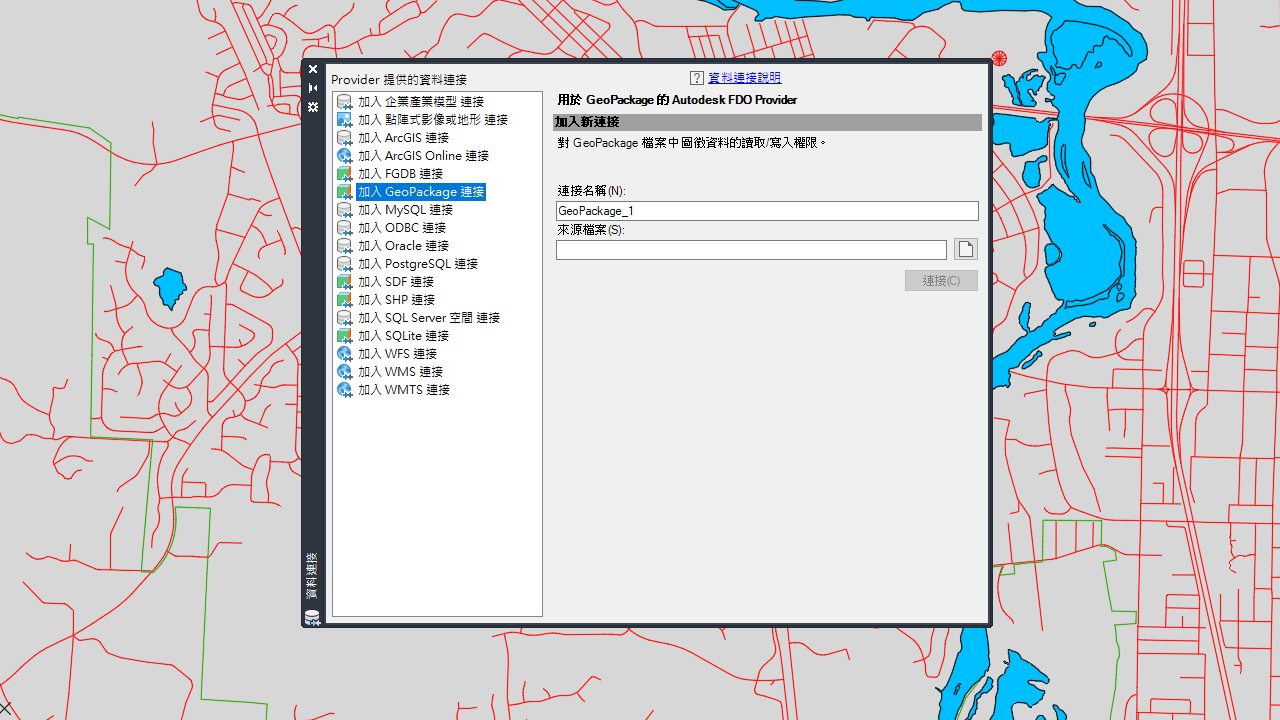Select 加入 ODBC 連接
Screen dimensions: 1280x720
[402, 228]
